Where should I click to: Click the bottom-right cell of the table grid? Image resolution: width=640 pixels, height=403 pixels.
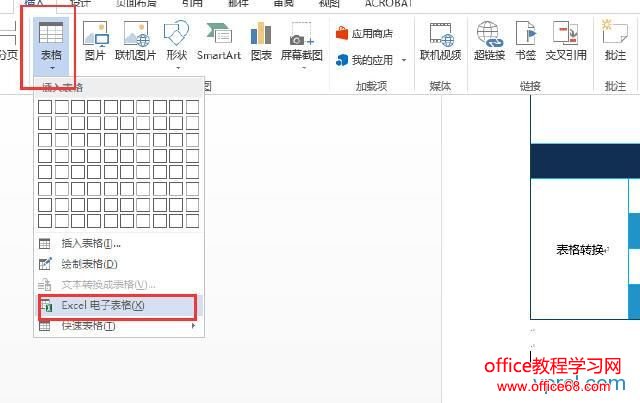(x=192, y=221)
